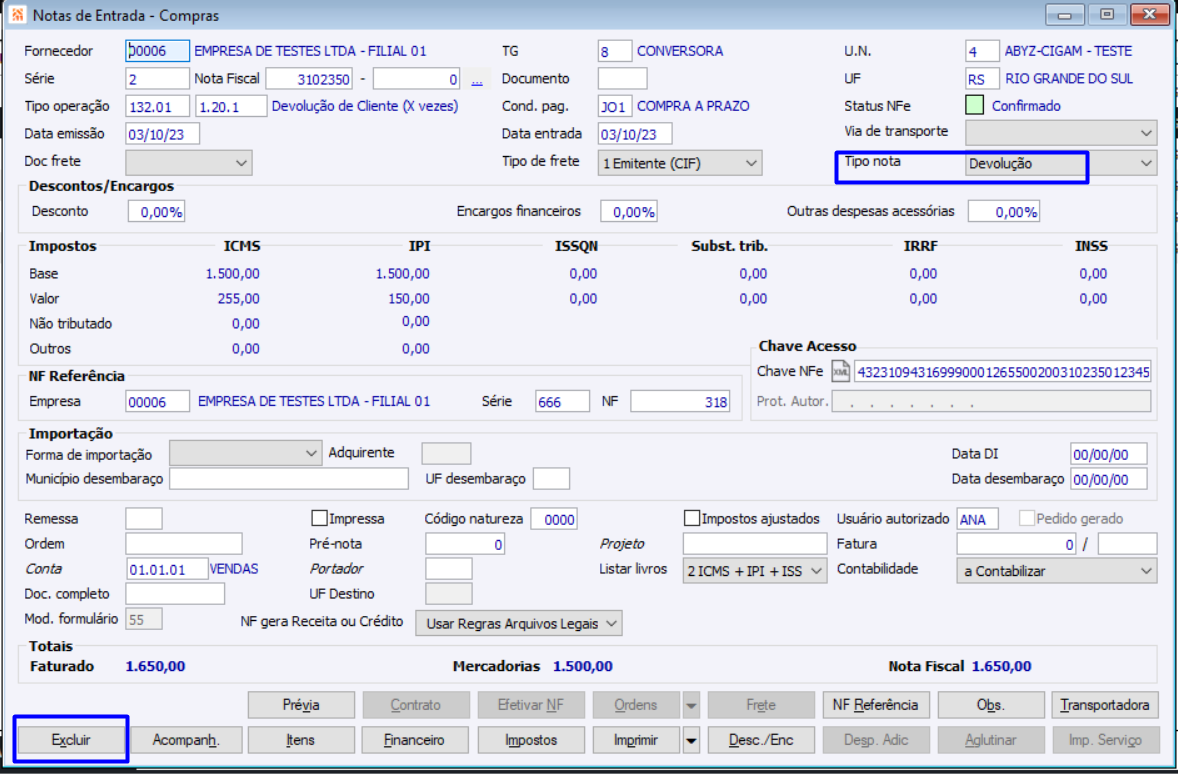Open the Transportadora button

[x=1105, y=705]
